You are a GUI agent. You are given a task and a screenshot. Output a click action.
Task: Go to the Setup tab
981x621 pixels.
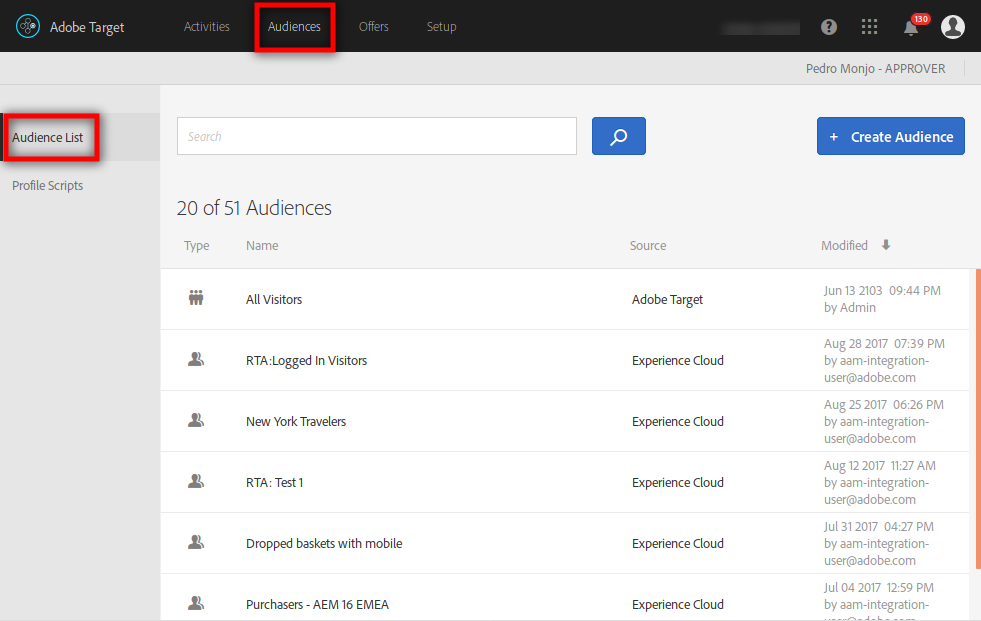pos(441,27)
